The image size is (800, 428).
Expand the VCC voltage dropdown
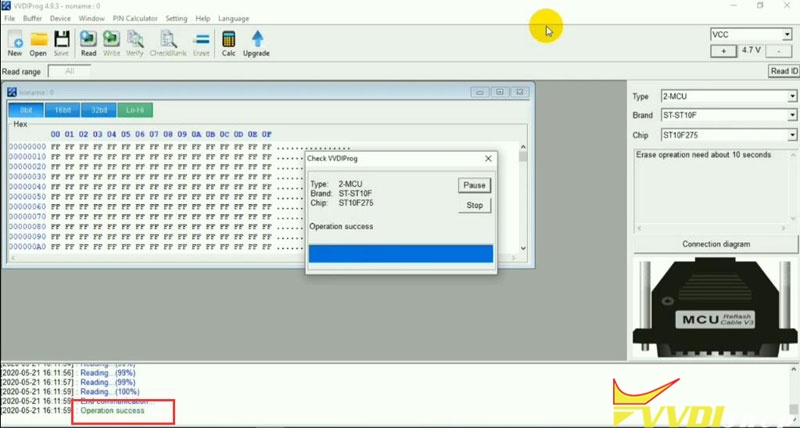[x=787, y=35]
